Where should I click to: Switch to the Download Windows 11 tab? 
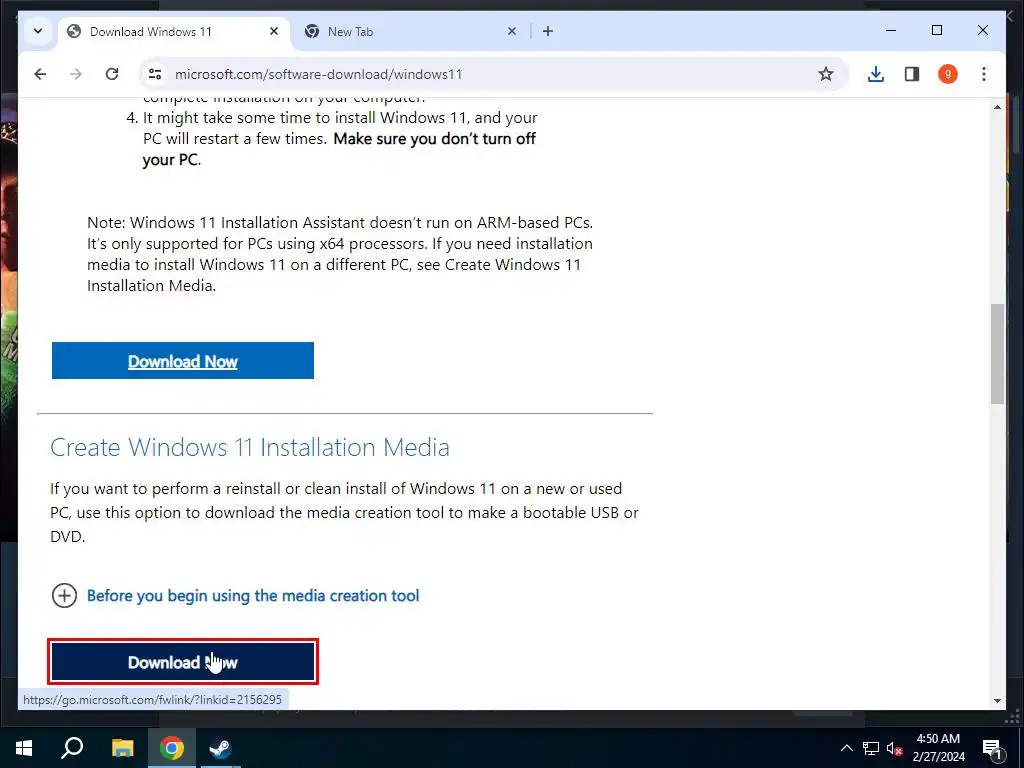pyautogui.click(x=174, y=31)
